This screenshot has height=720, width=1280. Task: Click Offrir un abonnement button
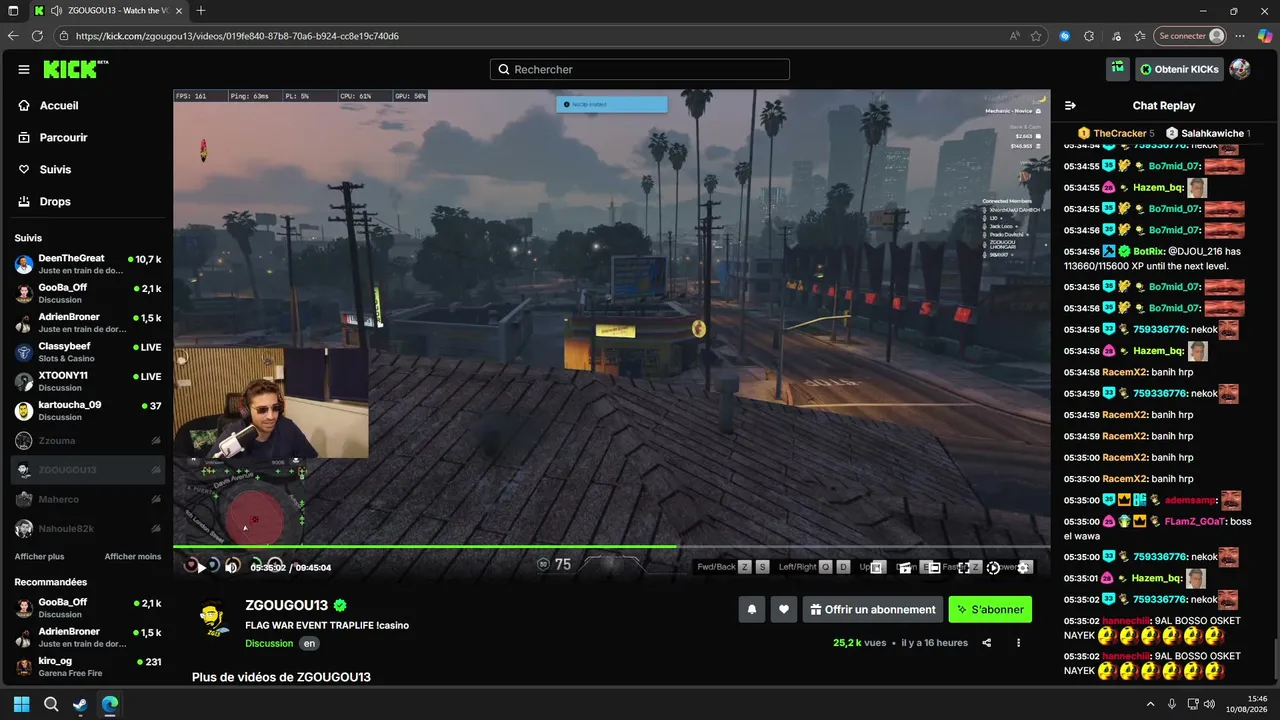click(872, 609)
